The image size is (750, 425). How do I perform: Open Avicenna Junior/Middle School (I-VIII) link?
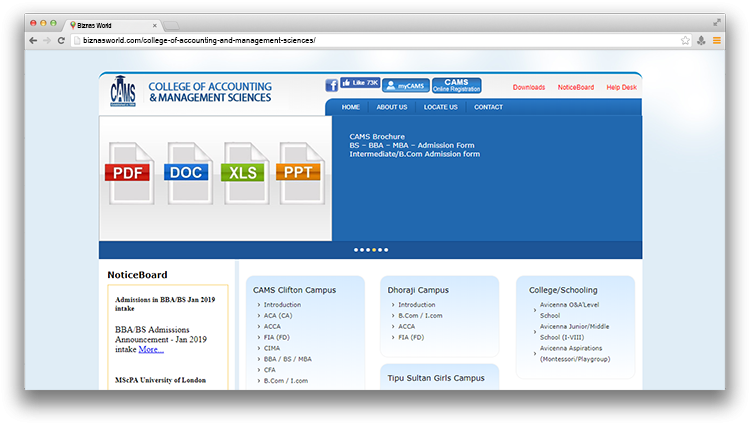574,332
